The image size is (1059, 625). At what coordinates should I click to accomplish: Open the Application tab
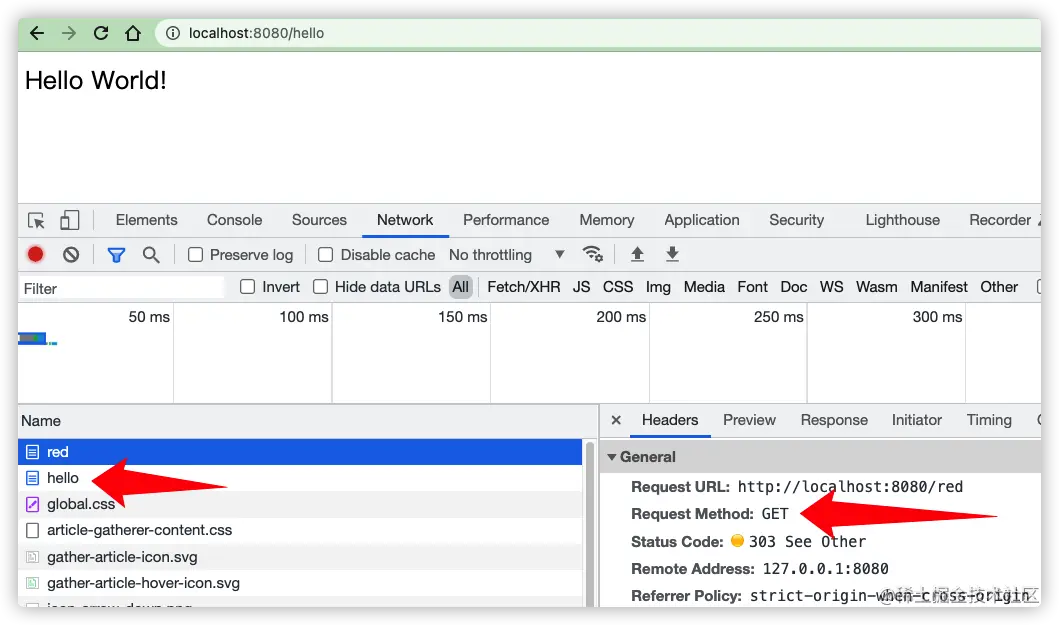tap(702, 220)
